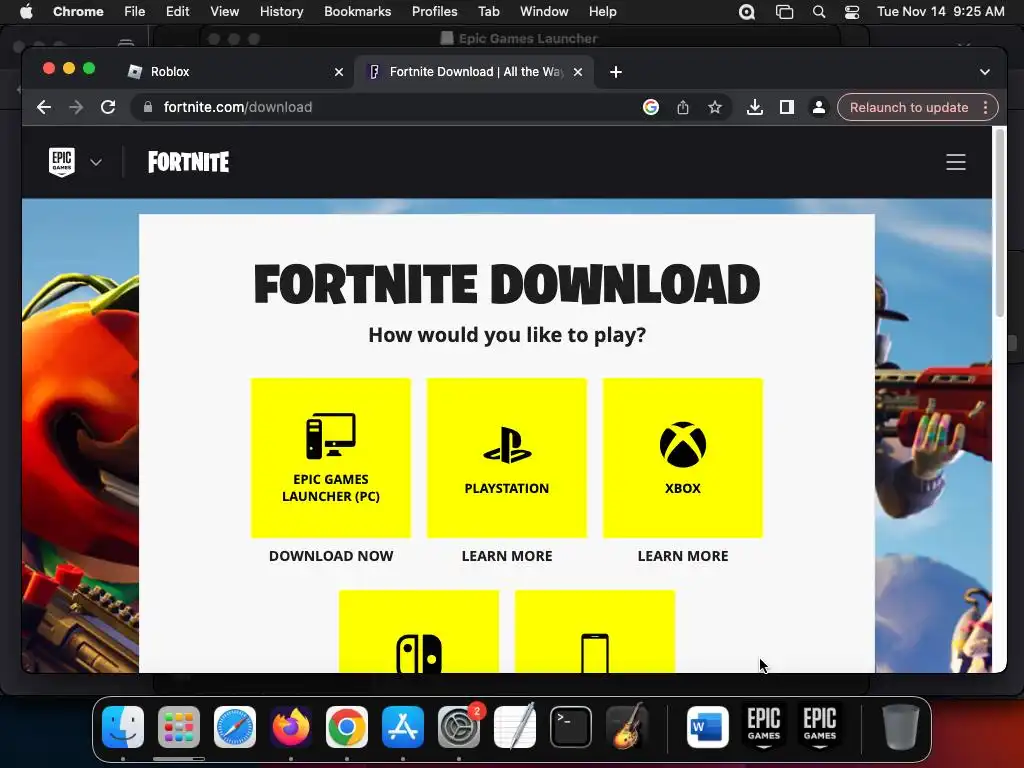The width and height of the screenshot is (1024, 768).
Task: Select the PlayStation tile
Action: click(507, 458)
